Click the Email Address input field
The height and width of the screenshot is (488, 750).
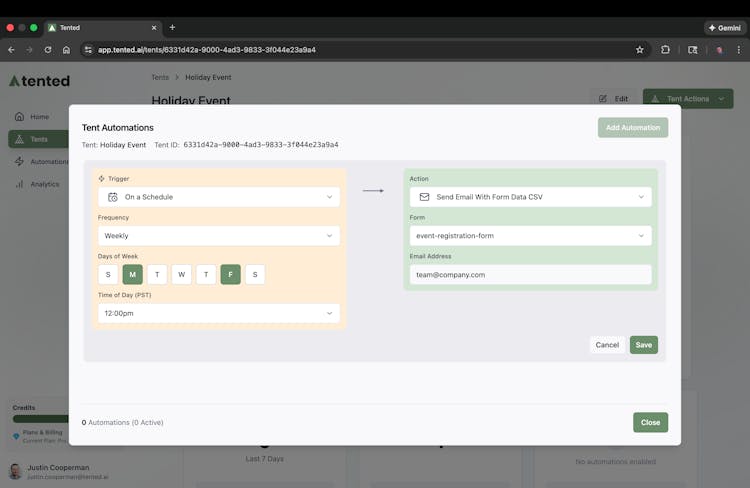click(x=530, y=274)
